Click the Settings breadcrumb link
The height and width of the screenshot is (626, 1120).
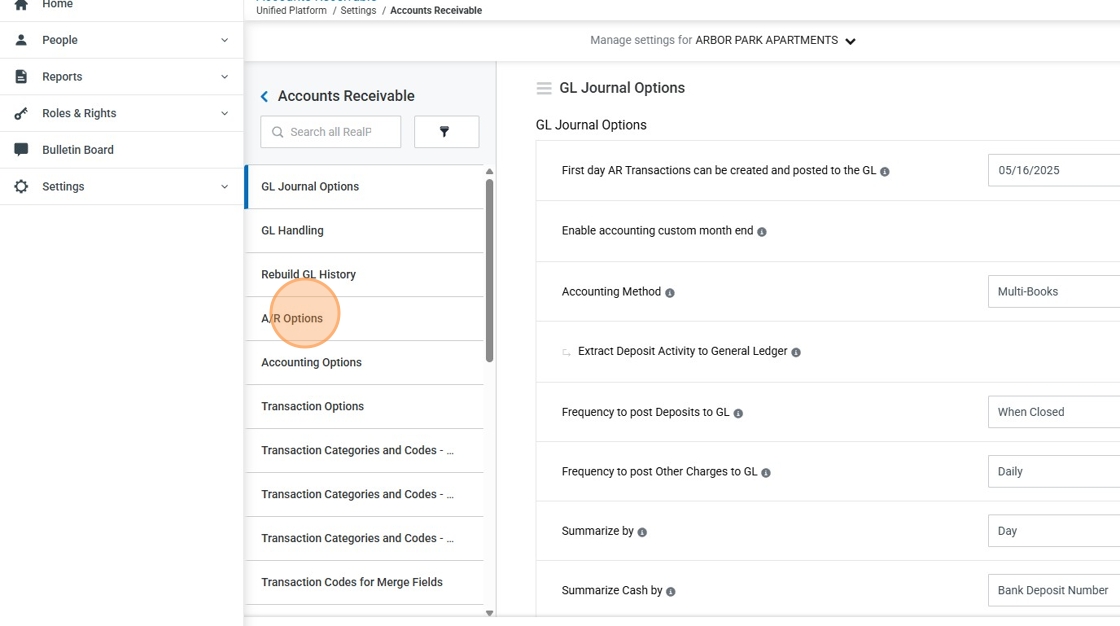[x=358, y=11]
